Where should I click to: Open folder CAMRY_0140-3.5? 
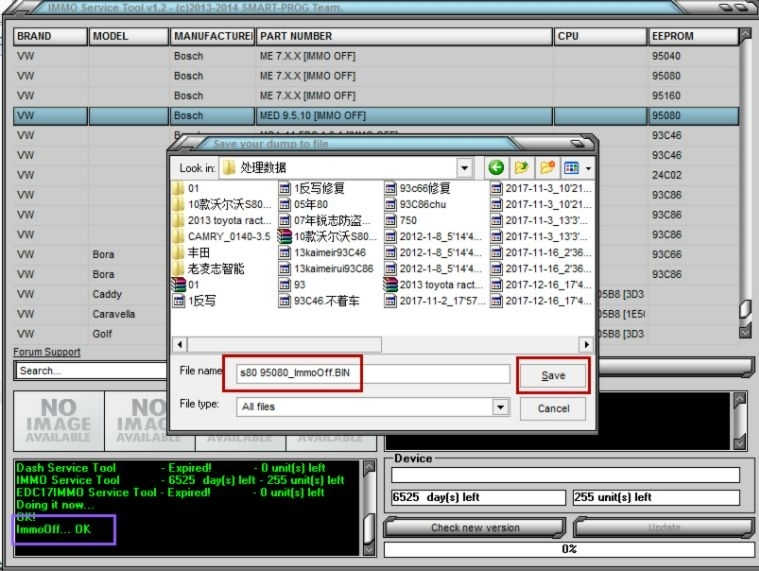222,236
